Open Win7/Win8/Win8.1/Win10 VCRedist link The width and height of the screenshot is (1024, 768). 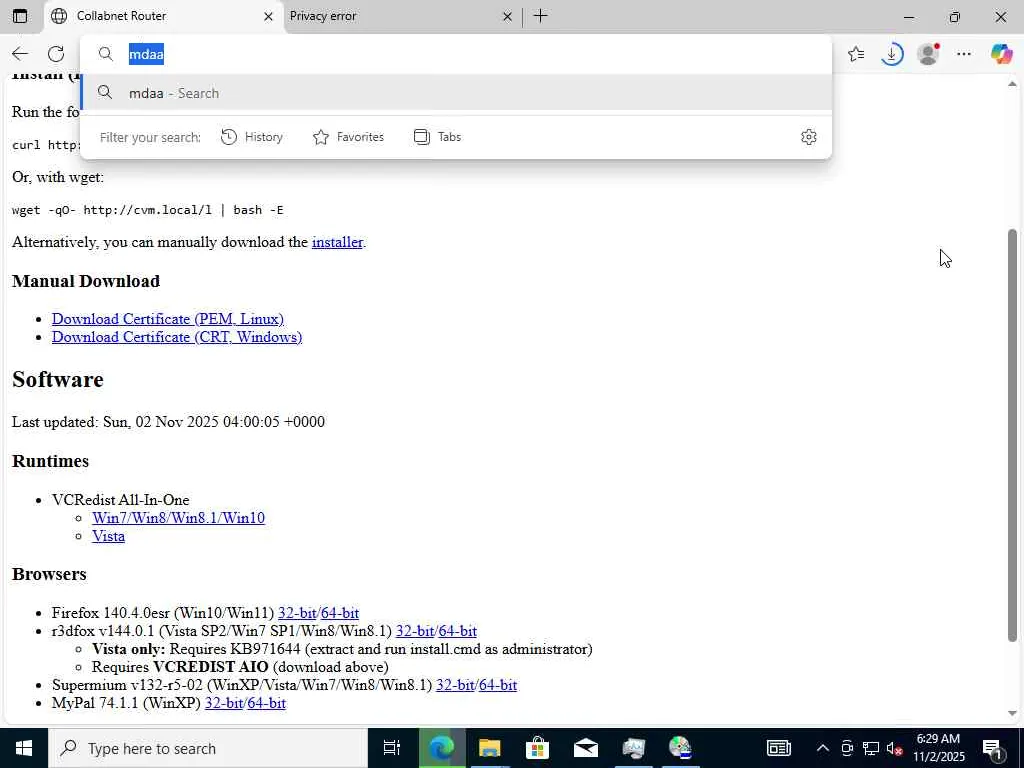[x=178, y=518]
